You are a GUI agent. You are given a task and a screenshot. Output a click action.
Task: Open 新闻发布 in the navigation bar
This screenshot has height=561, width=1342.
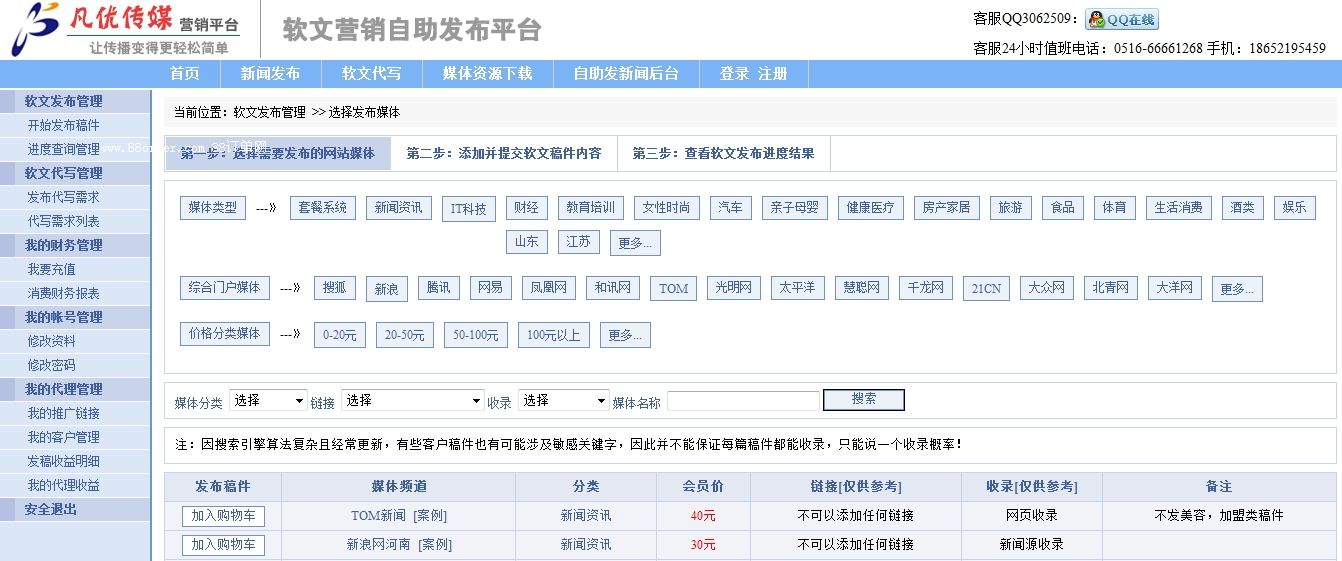pyautogui.click(x=270, y=74)
